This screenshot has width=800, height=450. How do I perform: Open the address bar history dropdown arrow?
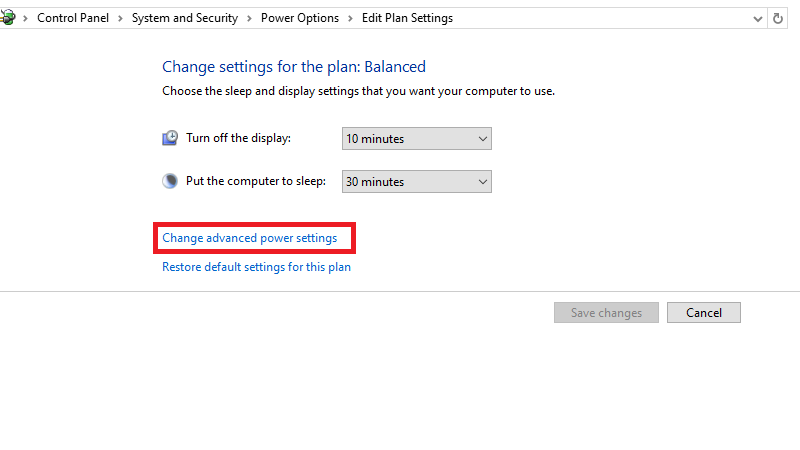pos(757,18)
